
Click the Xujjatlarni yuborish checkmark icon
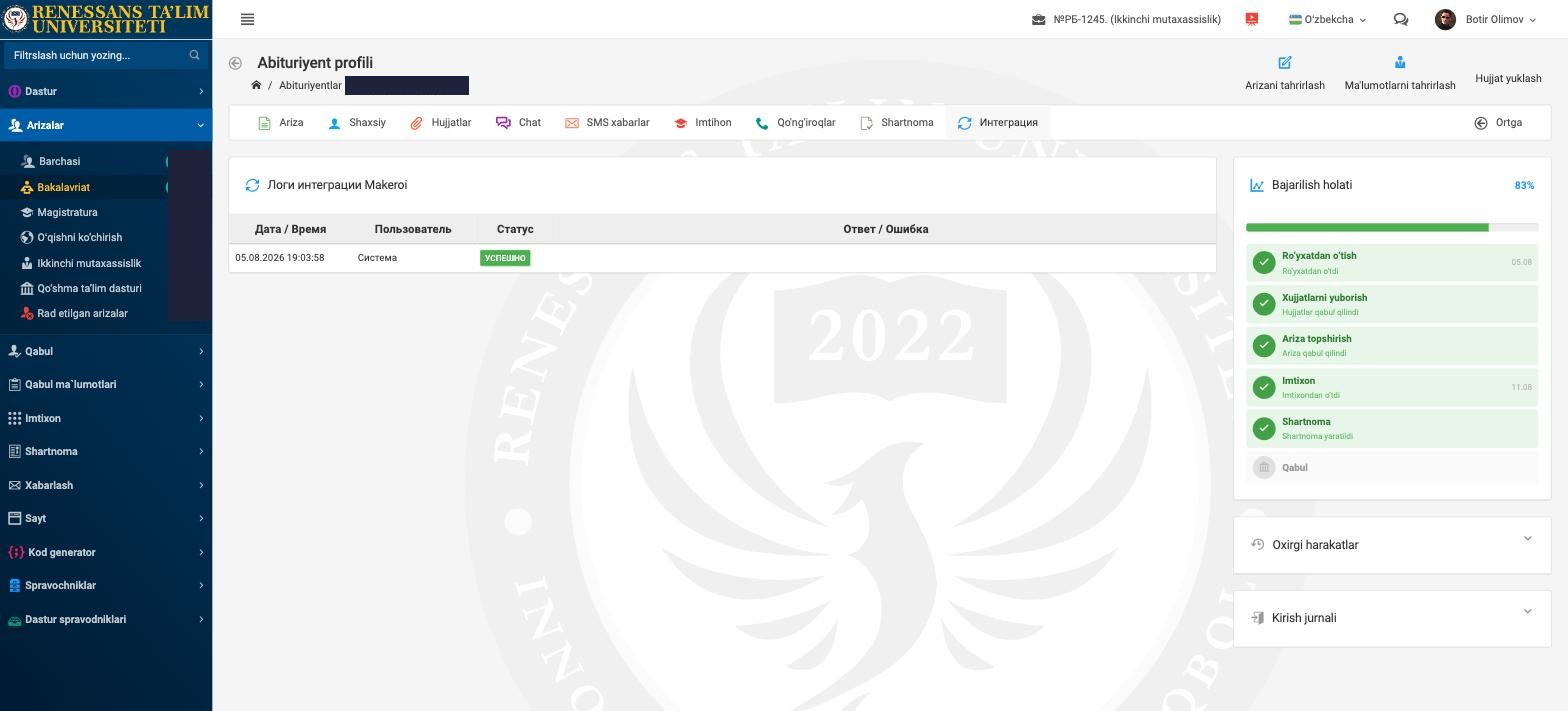(1264, 304)
